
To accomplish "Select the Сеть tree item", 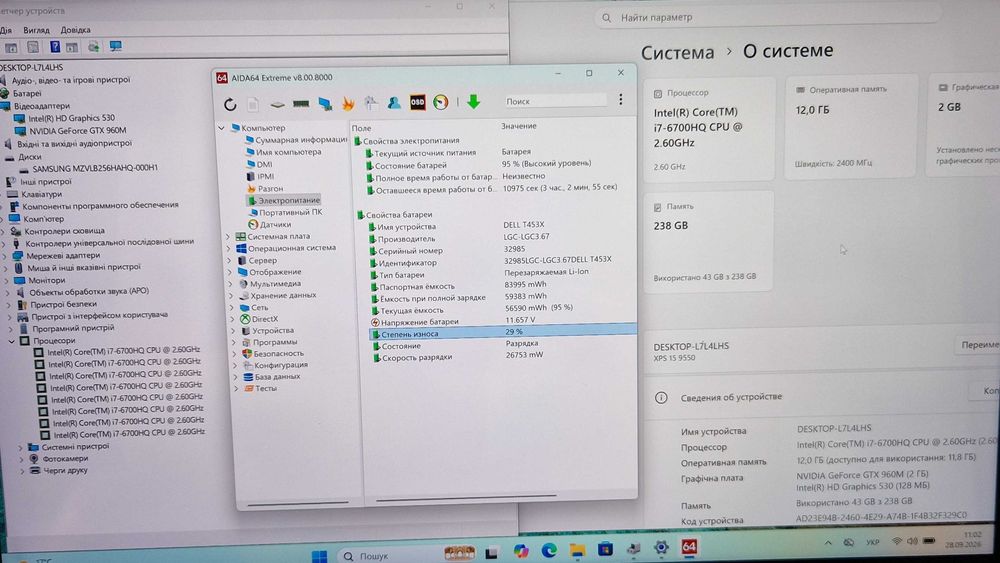I will 254,307.
